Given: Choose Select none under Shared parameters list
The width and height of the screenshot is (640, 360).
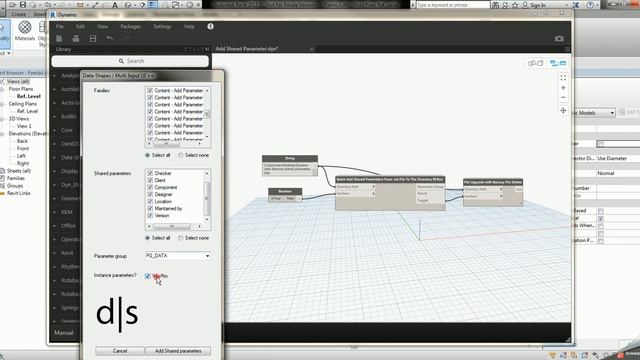Looking at the screenshot, I should 180,238.
